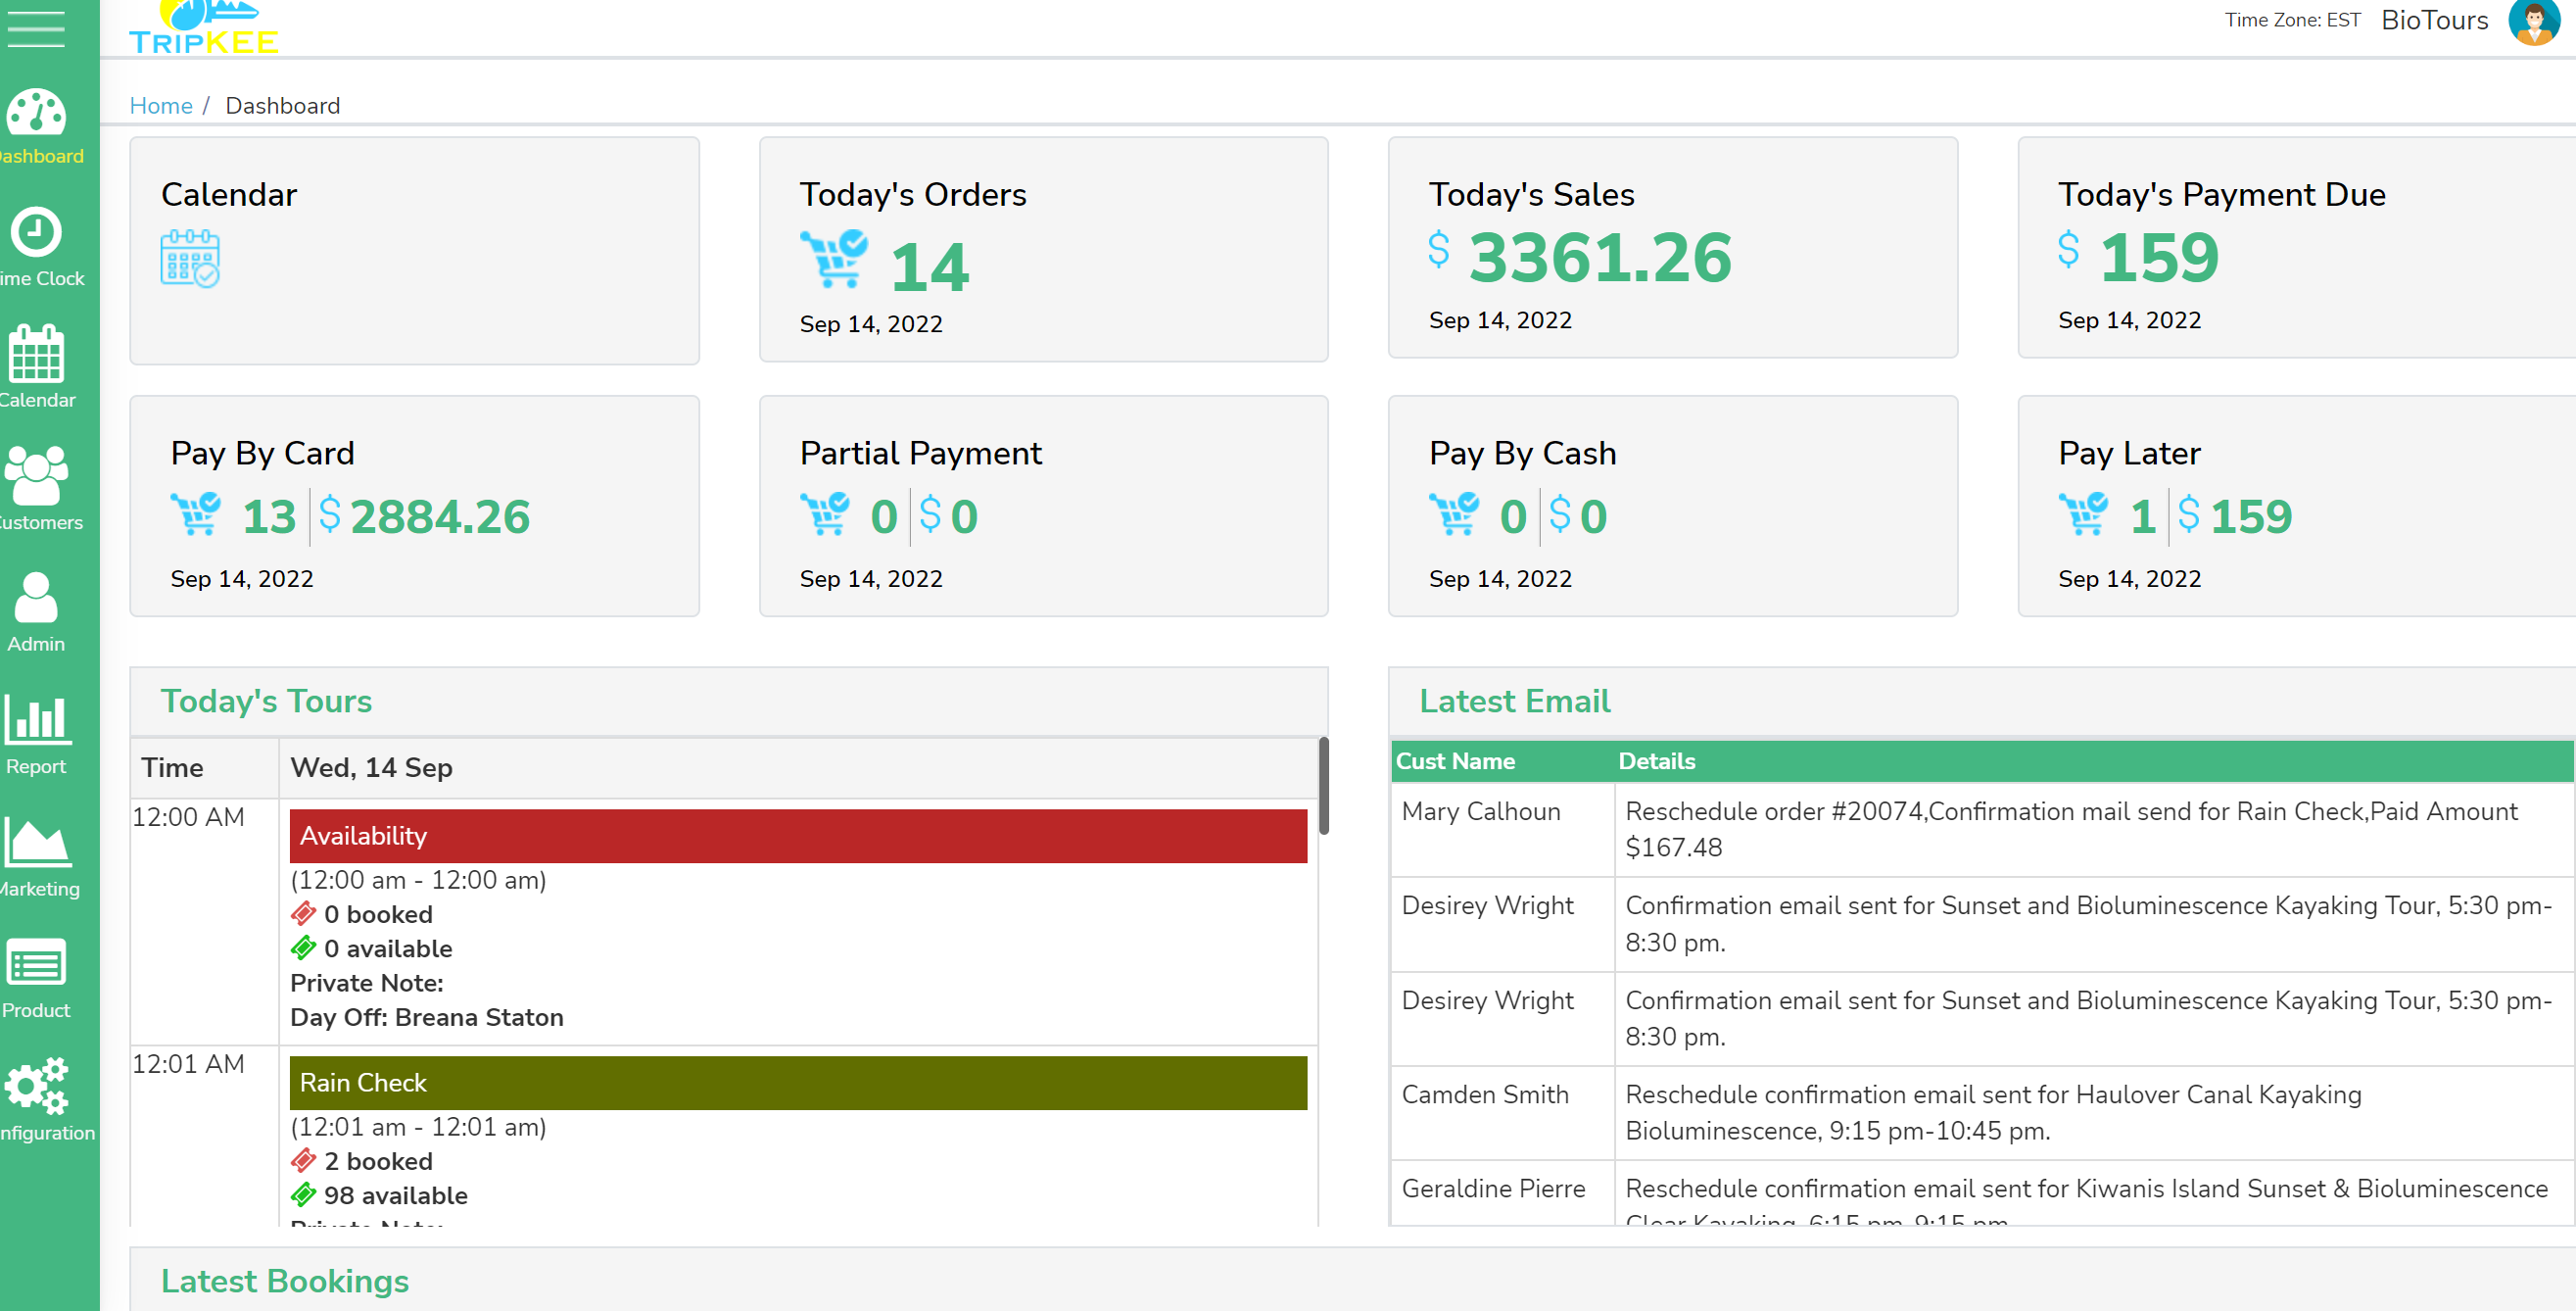This screenshot has height=1311, width=2576.
Task: Click the user avatar in the top right
Action: (x=2533, y=21)
